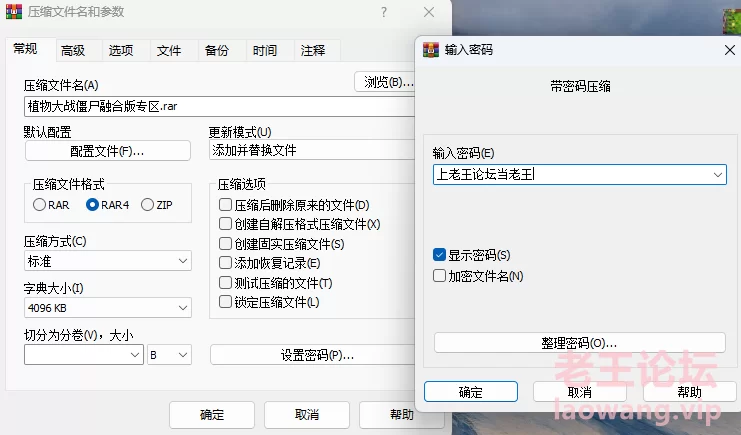This screenshot has height=435, width=741.
Task: Click 取消 in the password dialog
Action: [580, 392]
